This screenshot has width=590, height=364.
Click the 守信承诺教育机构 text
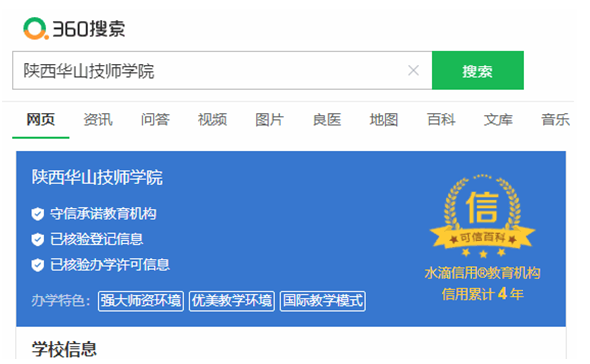point(103,214)
